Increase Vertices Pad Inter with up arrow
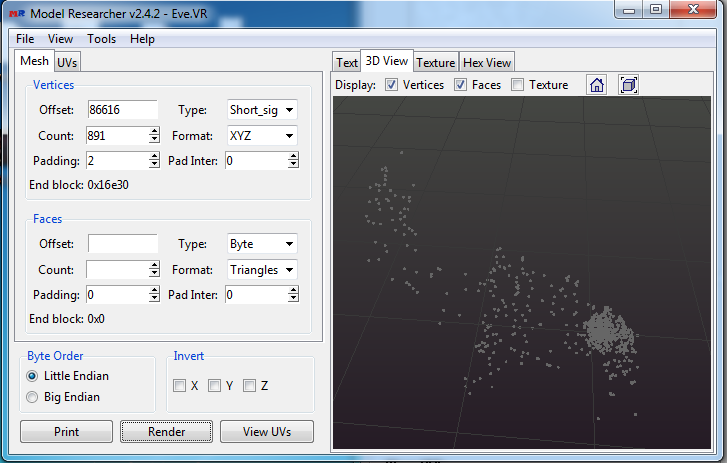 click(293, 156)
